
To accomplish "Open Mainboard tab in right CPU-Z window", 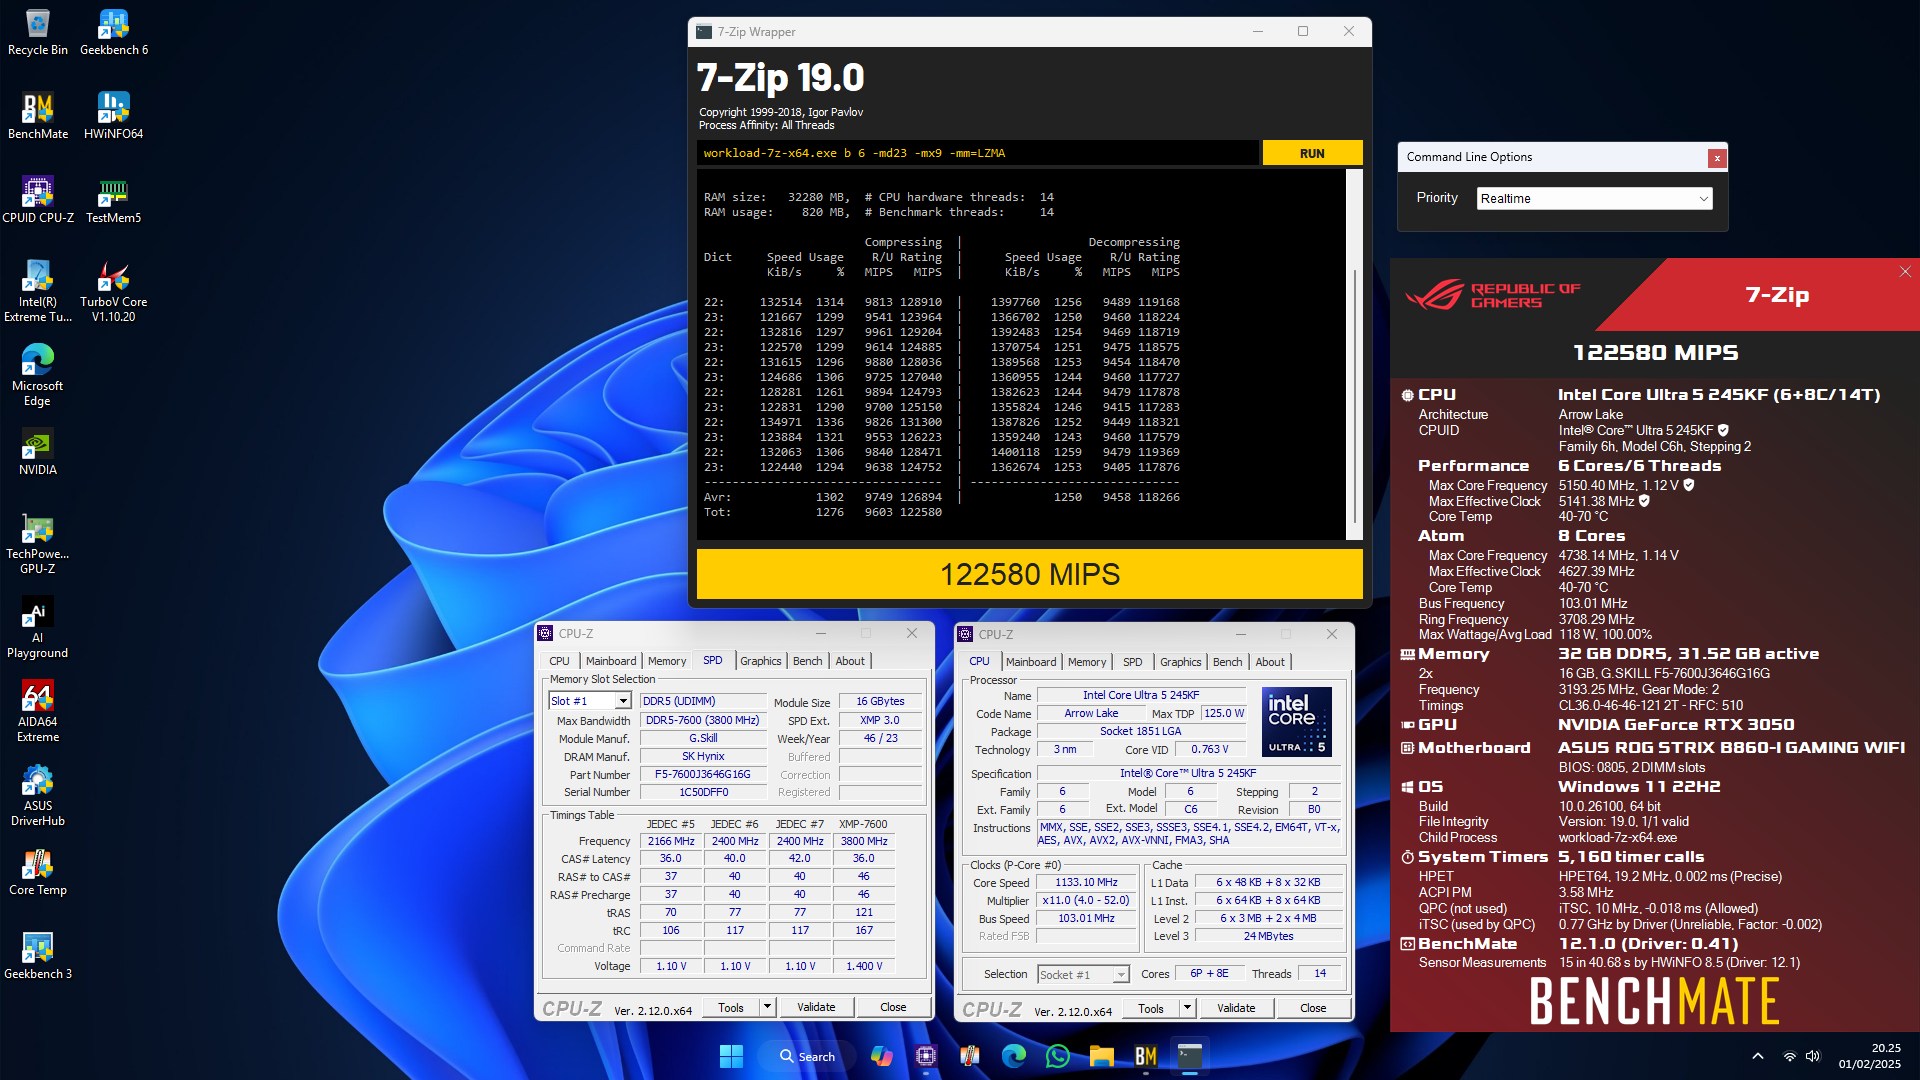I will click(x=1031, y=662).
